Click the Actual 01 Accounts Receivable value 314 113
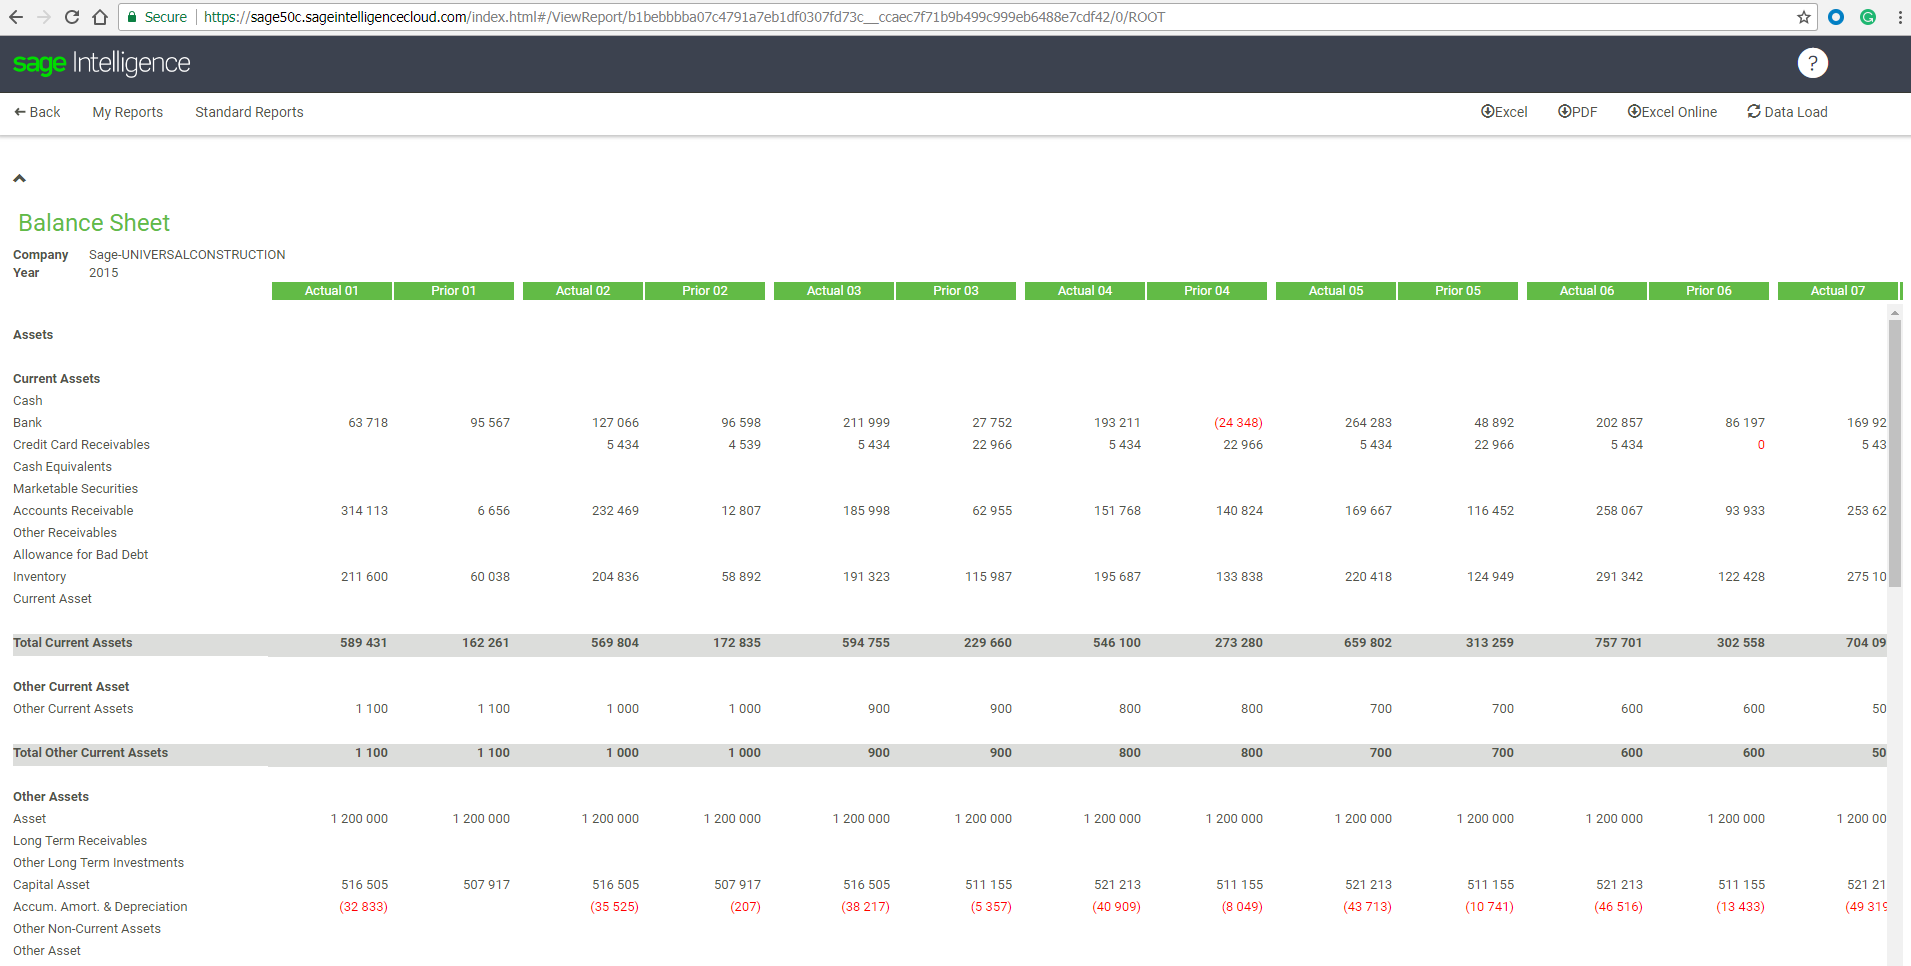The image size is (1911, 966). [x=364, y=511]
